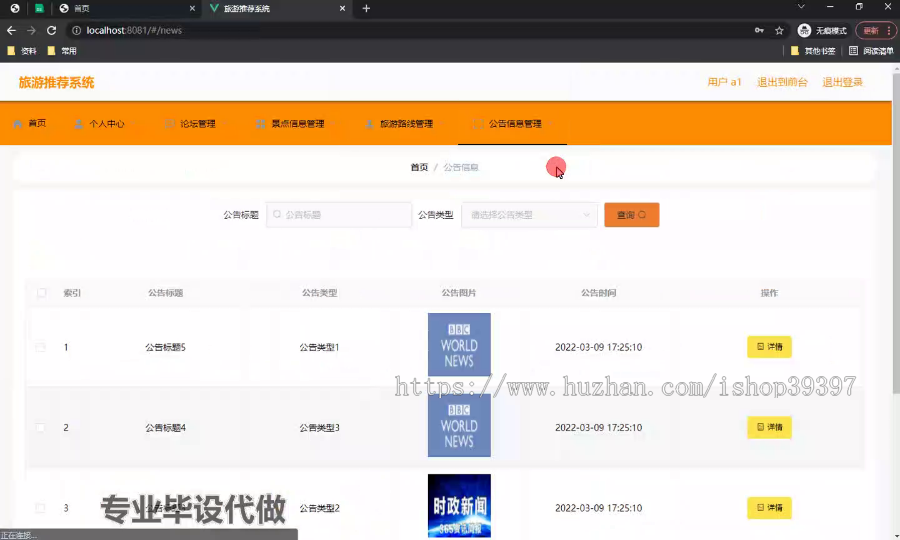Click the 公告类型3 cell
The width and height of the screenshot is (900, 540).
(319, 428)
